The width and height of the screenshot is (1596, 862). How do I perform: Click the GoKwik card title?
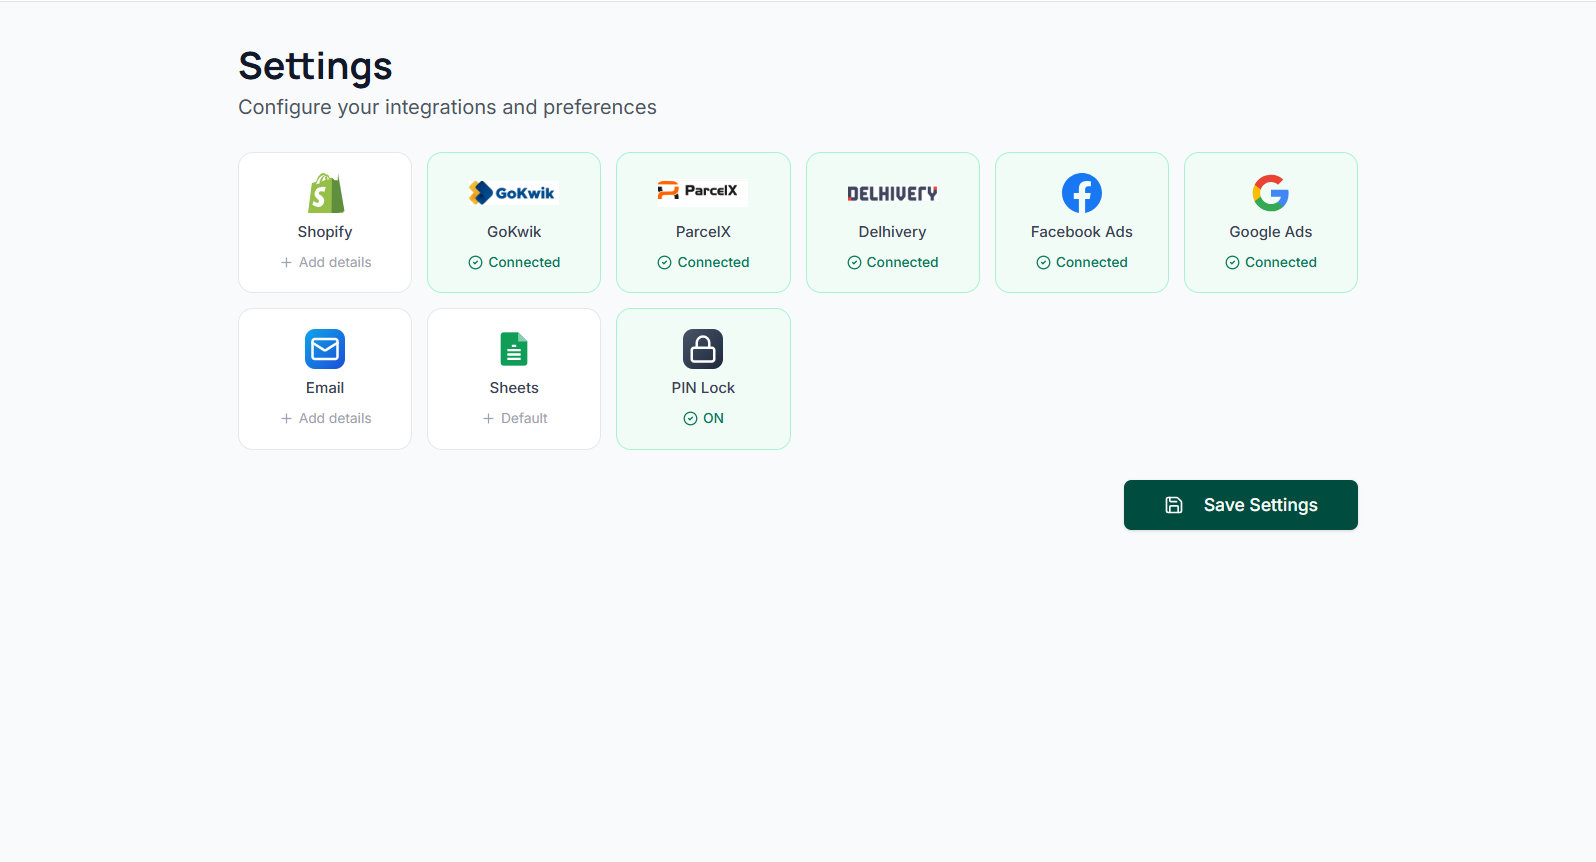click(514, 232)
